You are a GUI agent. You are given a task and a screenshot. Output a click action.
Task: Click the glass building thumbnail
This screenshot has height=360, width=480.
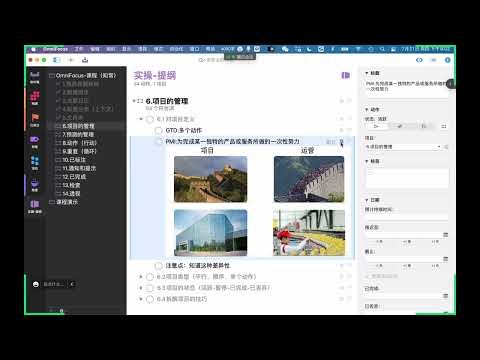pyautogui.click(x=211, y=233)
